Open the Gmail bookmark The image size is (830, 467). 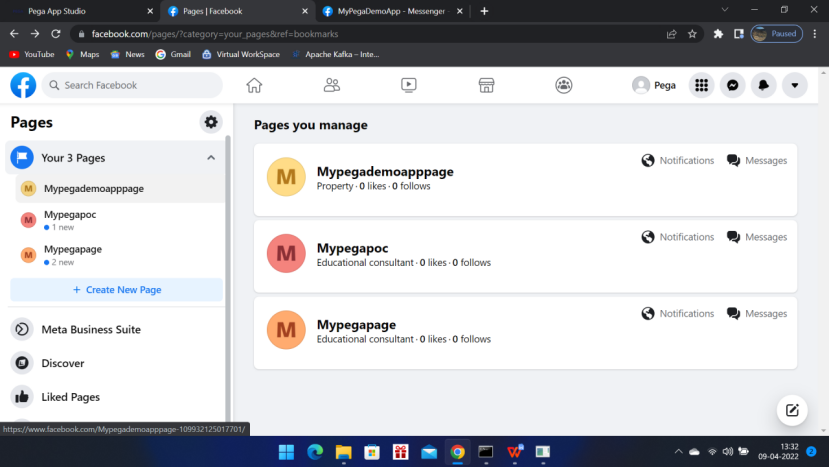click(173, 55)
